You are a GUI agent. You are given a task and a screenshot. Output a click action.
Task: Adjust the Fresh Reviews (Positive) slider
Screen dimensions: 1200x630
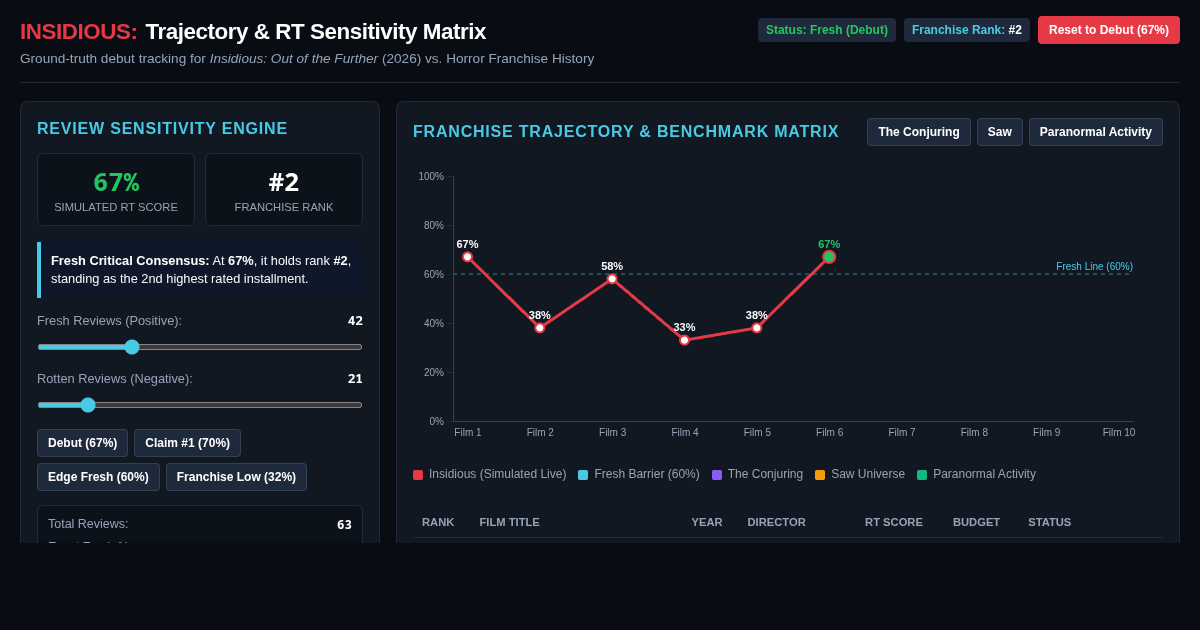(x=200, y=347)
